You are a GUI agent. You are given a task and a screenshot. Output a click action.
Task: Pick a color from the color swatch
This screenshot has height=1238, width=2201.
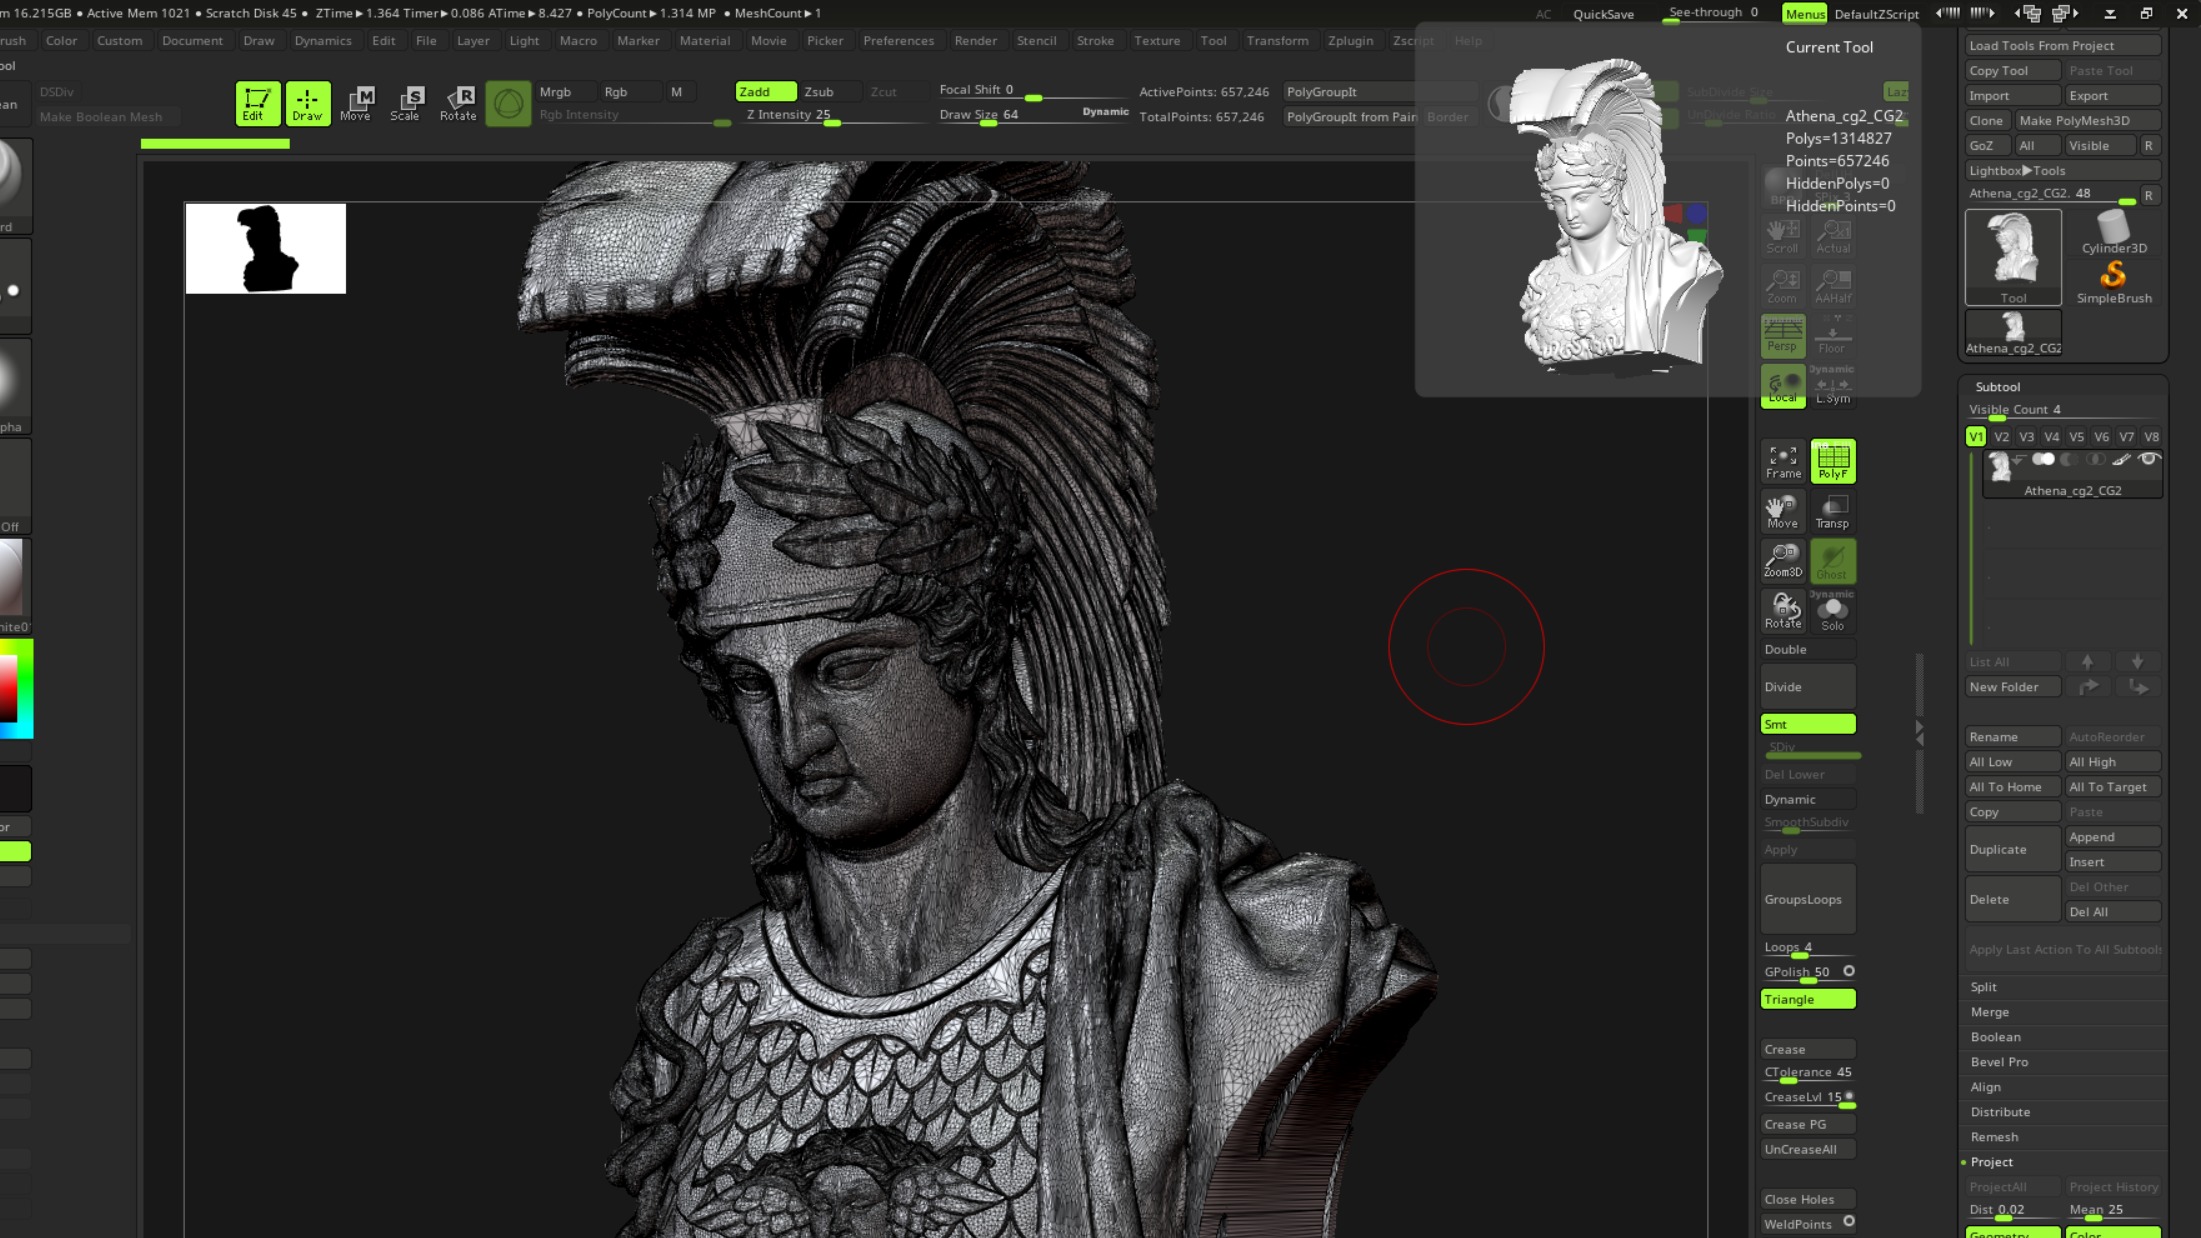(x=16, y=689)
